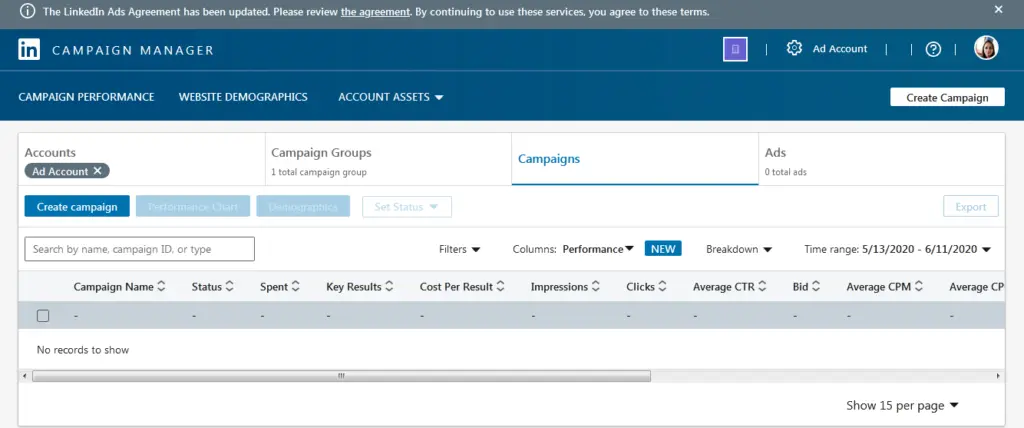Check the campaign row checkbox
1024x428 pixels.
click(x=43, y=316)
